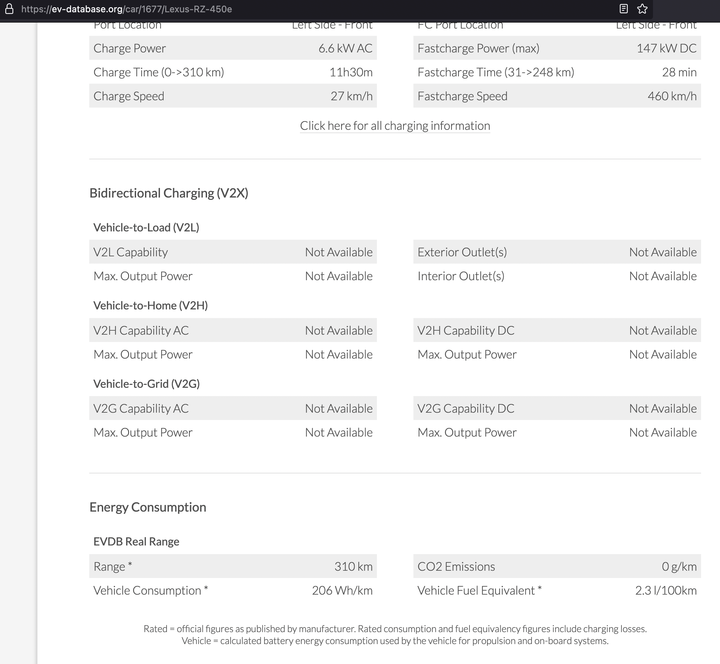Toggle reader view icon in address bar
Image resolution: width=720 pixels, height=664 pixels.
coord(623,9)
